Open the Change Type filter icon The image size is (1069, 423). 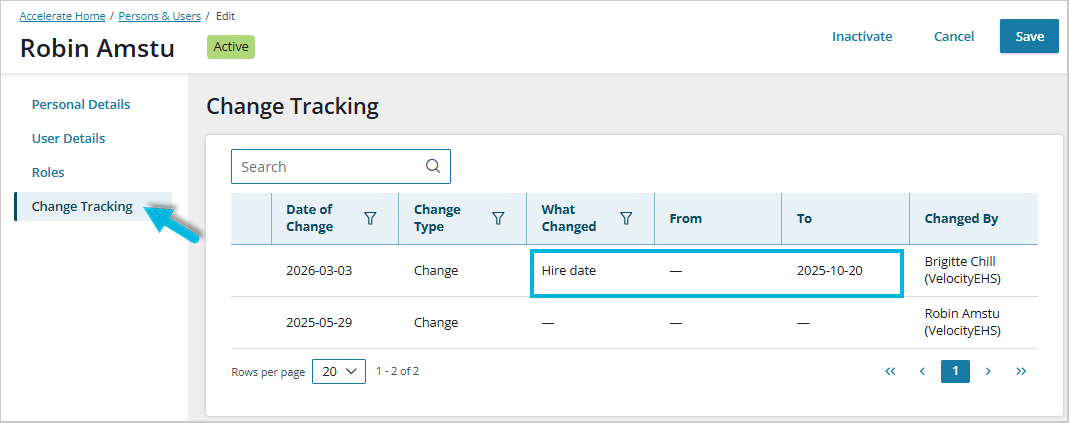click(x=498, y=218)
